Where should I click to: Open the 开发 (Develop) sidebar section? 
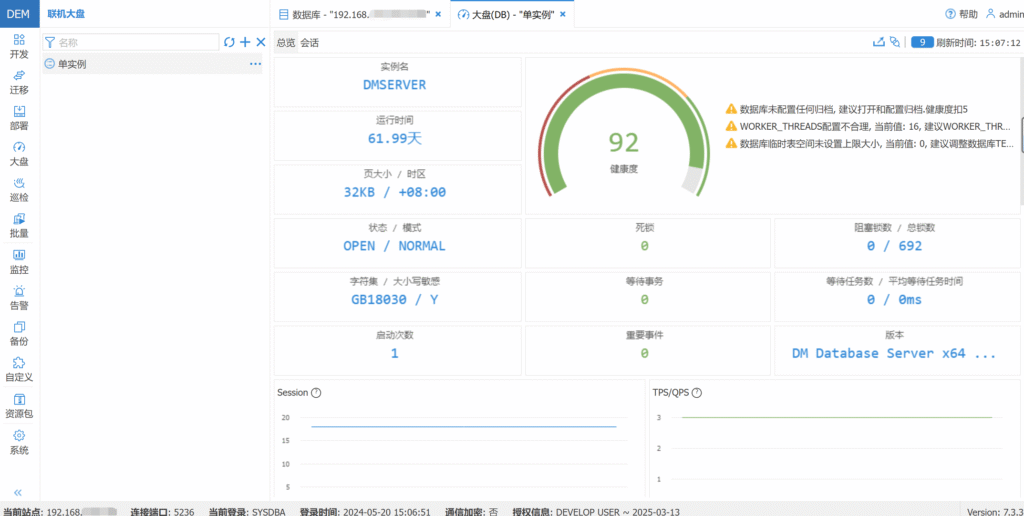(19, 45)
